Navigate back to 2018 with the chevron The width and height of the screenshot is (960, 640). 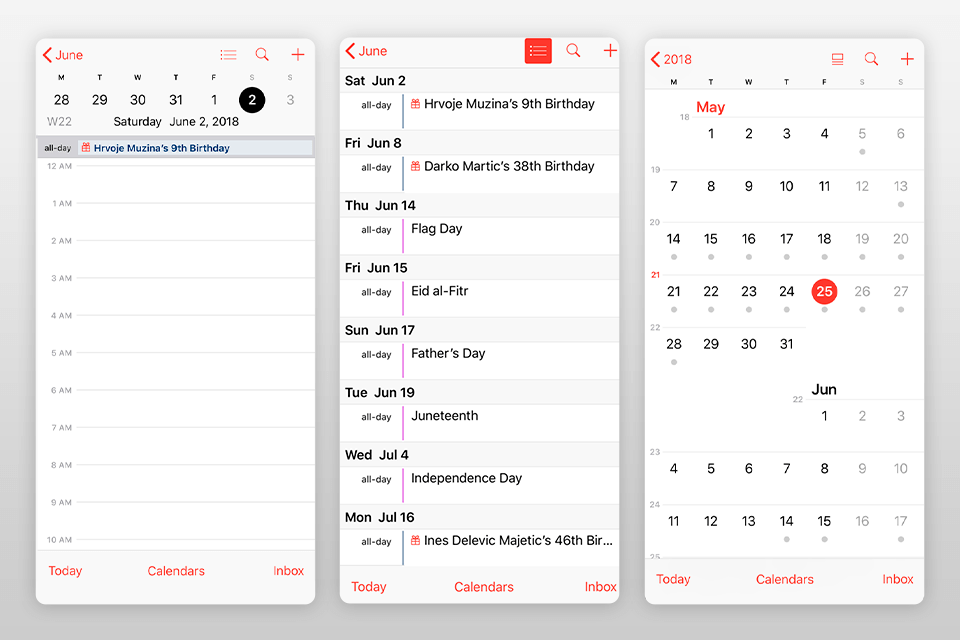tap(672, 59)
